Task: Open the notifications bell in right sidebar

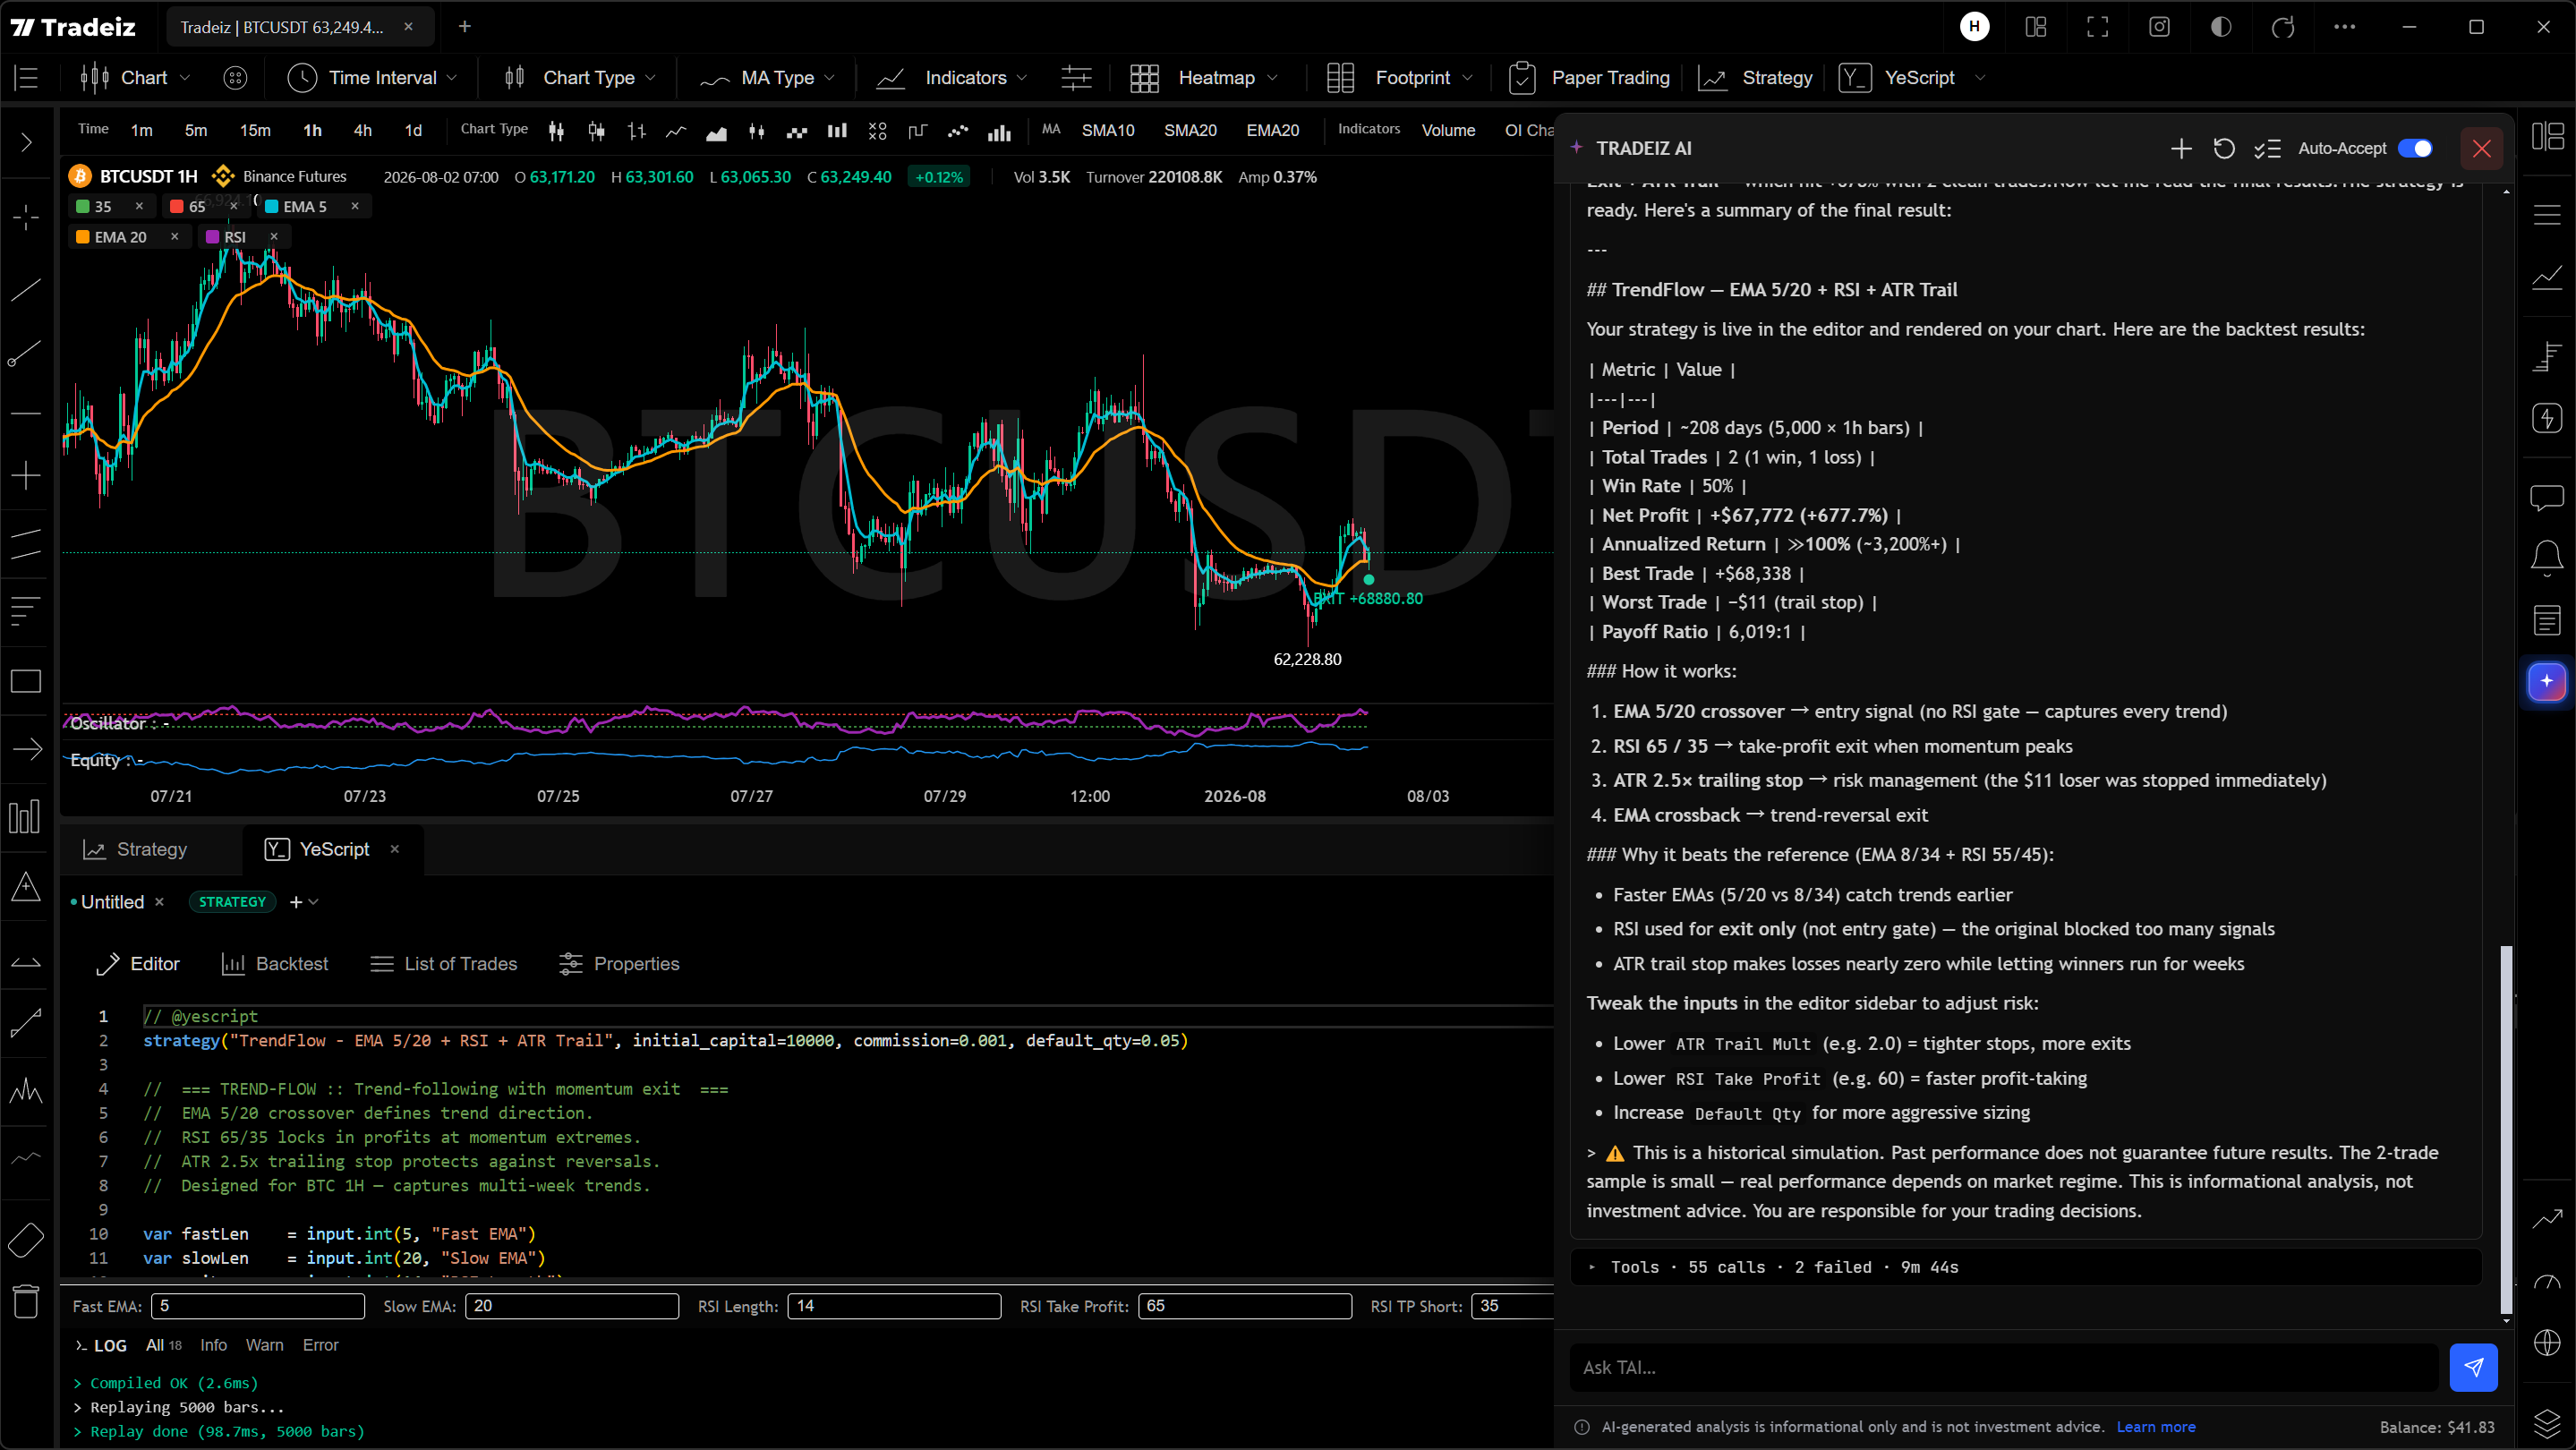Action: pos(2546,557)
